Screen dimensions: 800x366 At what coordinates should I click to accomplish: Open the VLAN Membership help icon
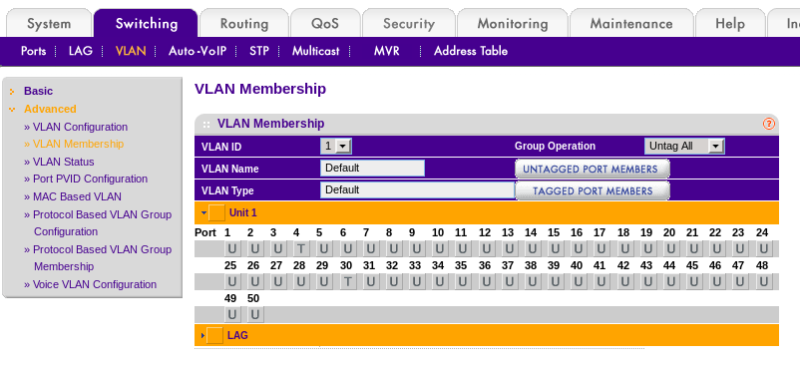(768, 124)
